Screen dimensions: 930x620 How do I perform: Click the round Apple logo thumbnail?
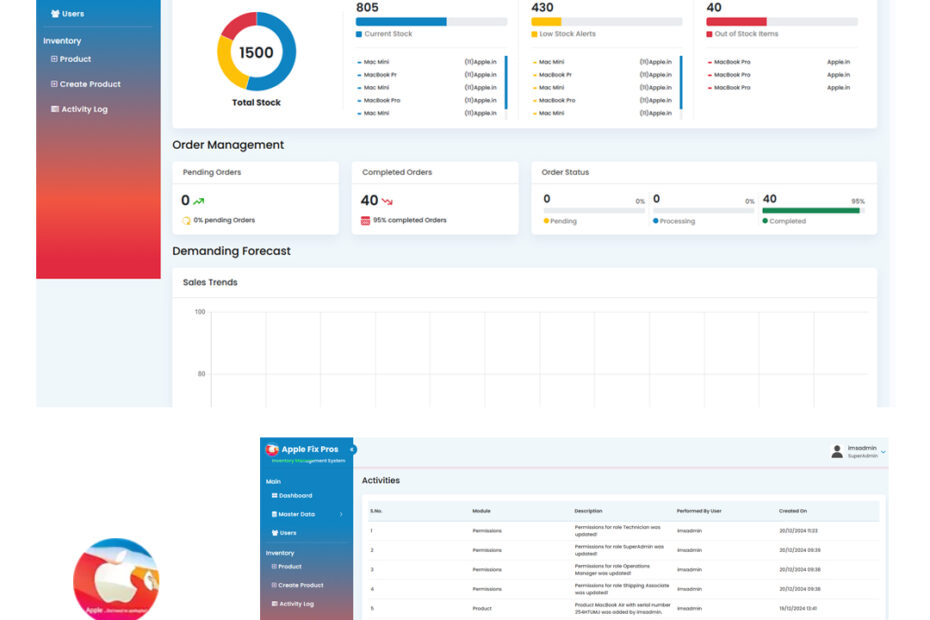click(x=116, y=579)
